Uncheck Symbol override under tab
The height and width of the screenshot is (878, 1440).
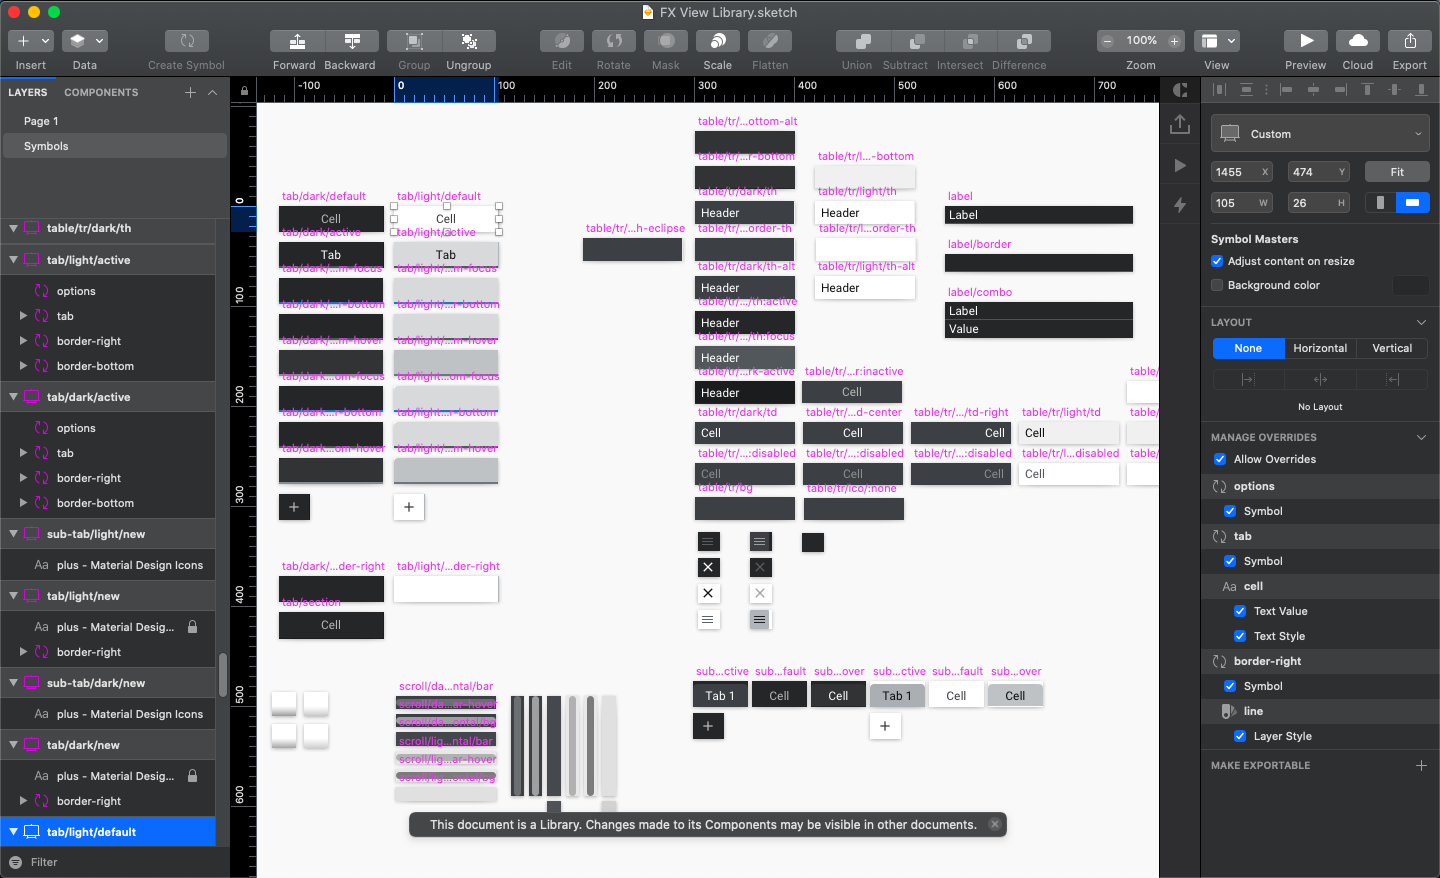tap(1230, 561)
